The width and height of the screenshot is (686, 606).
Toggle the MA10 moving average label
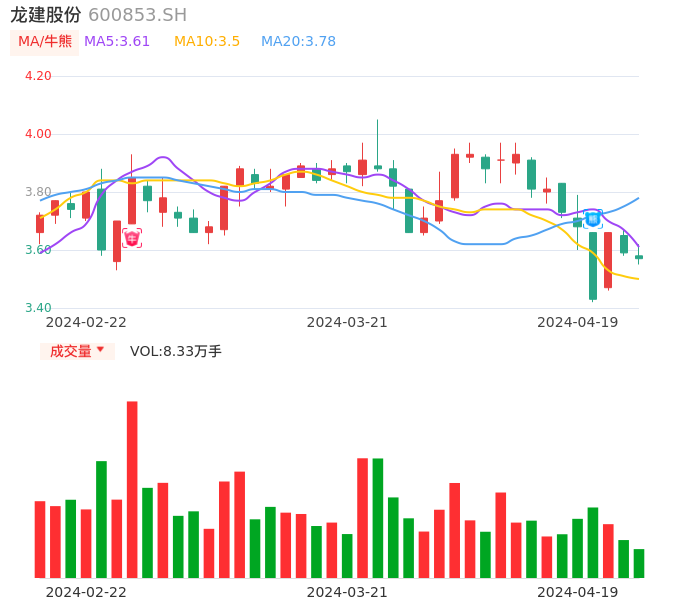(x=207, y=42)
